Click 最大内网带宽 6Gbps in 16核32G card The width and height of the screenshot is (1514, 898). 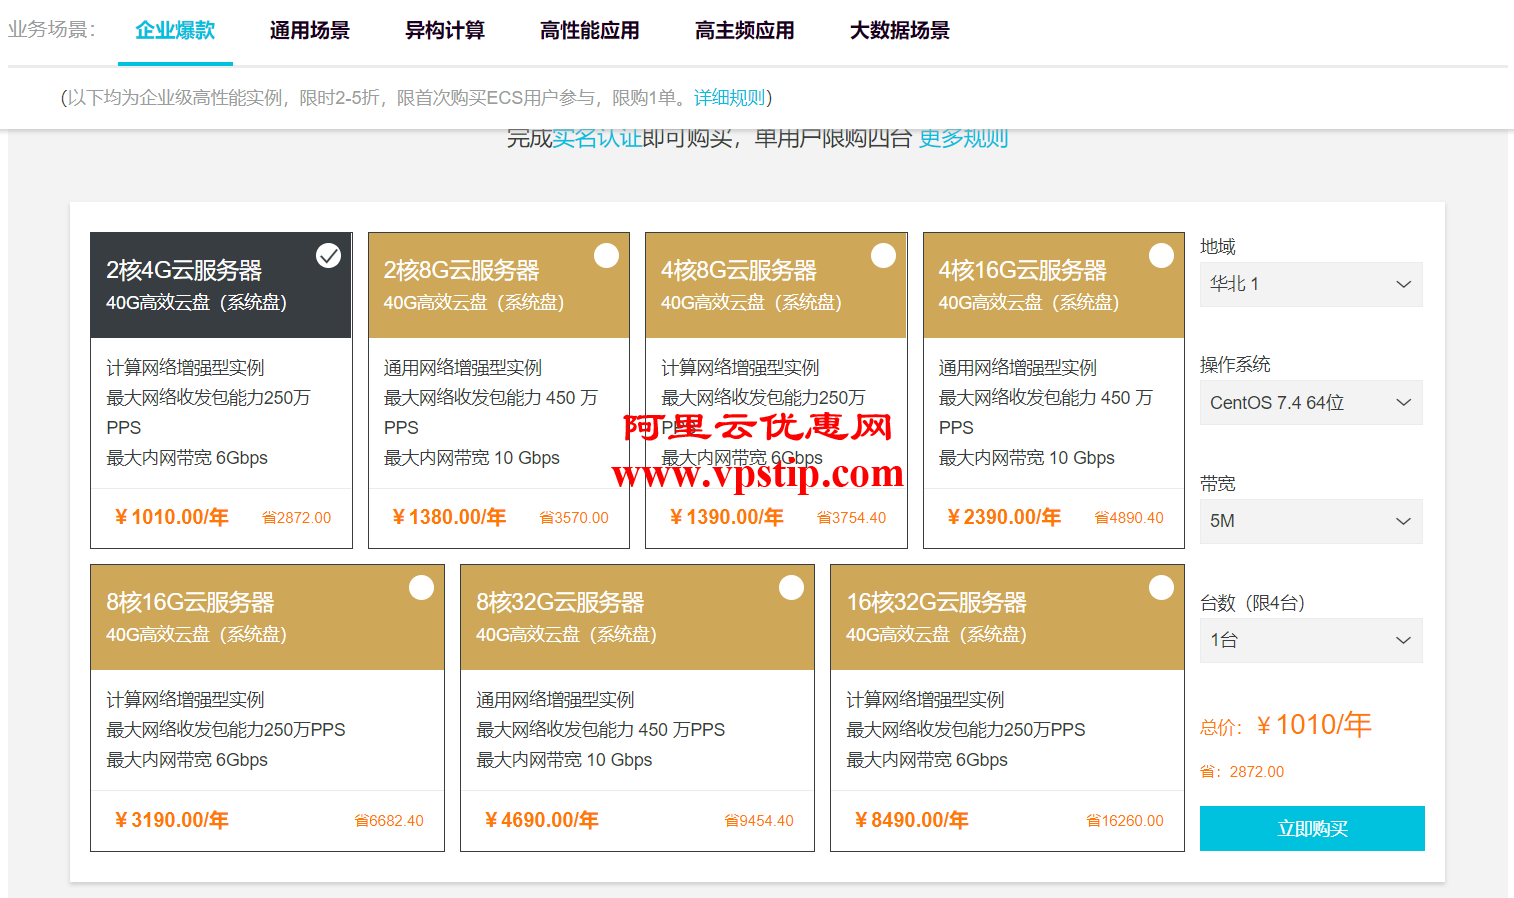pyautogui.click(x=927, y=760)
